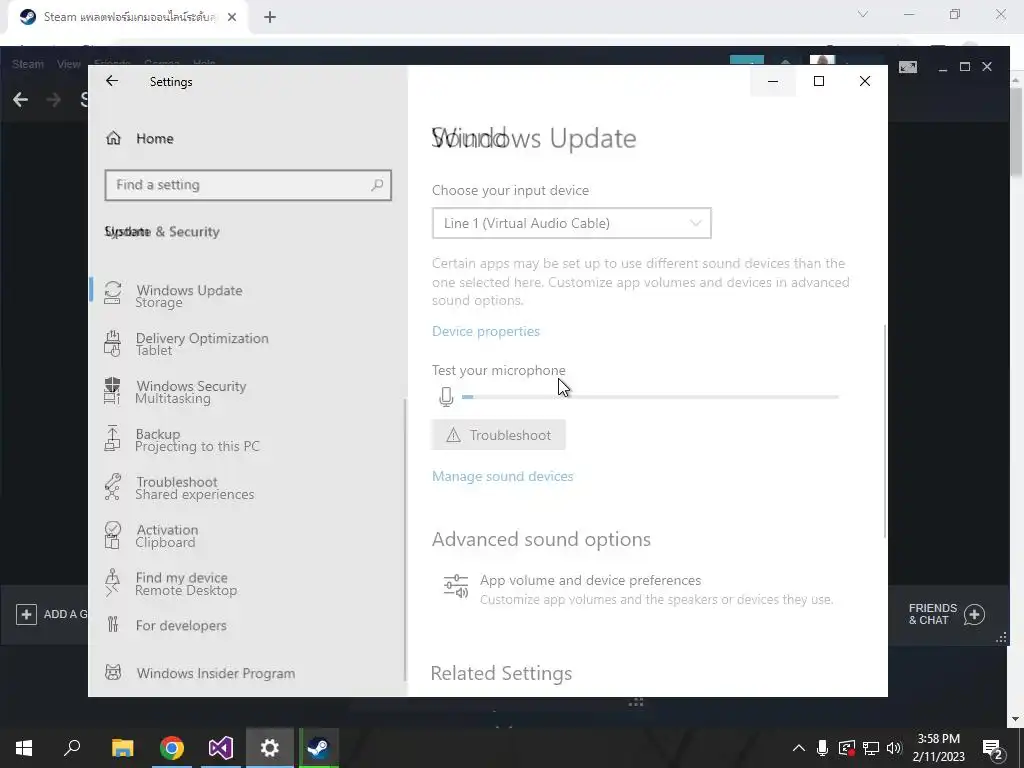1024x768 pixels.
Task: Click the microphone Troubleshoot button
Action: click(x=498, y=435)
